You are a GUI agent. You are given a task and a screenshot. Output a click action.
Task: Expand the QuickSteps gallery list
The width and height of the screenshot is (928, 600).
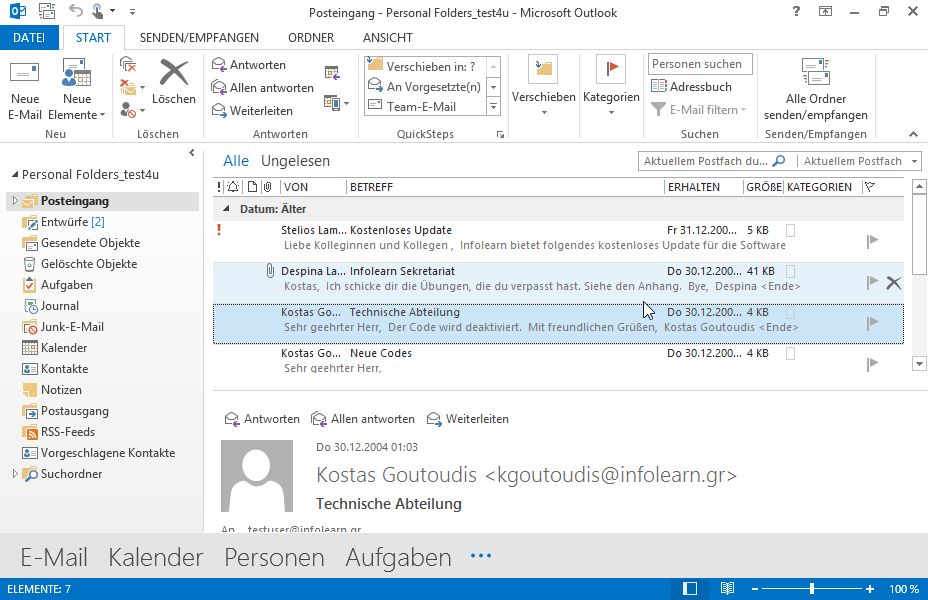coord(494,107)
